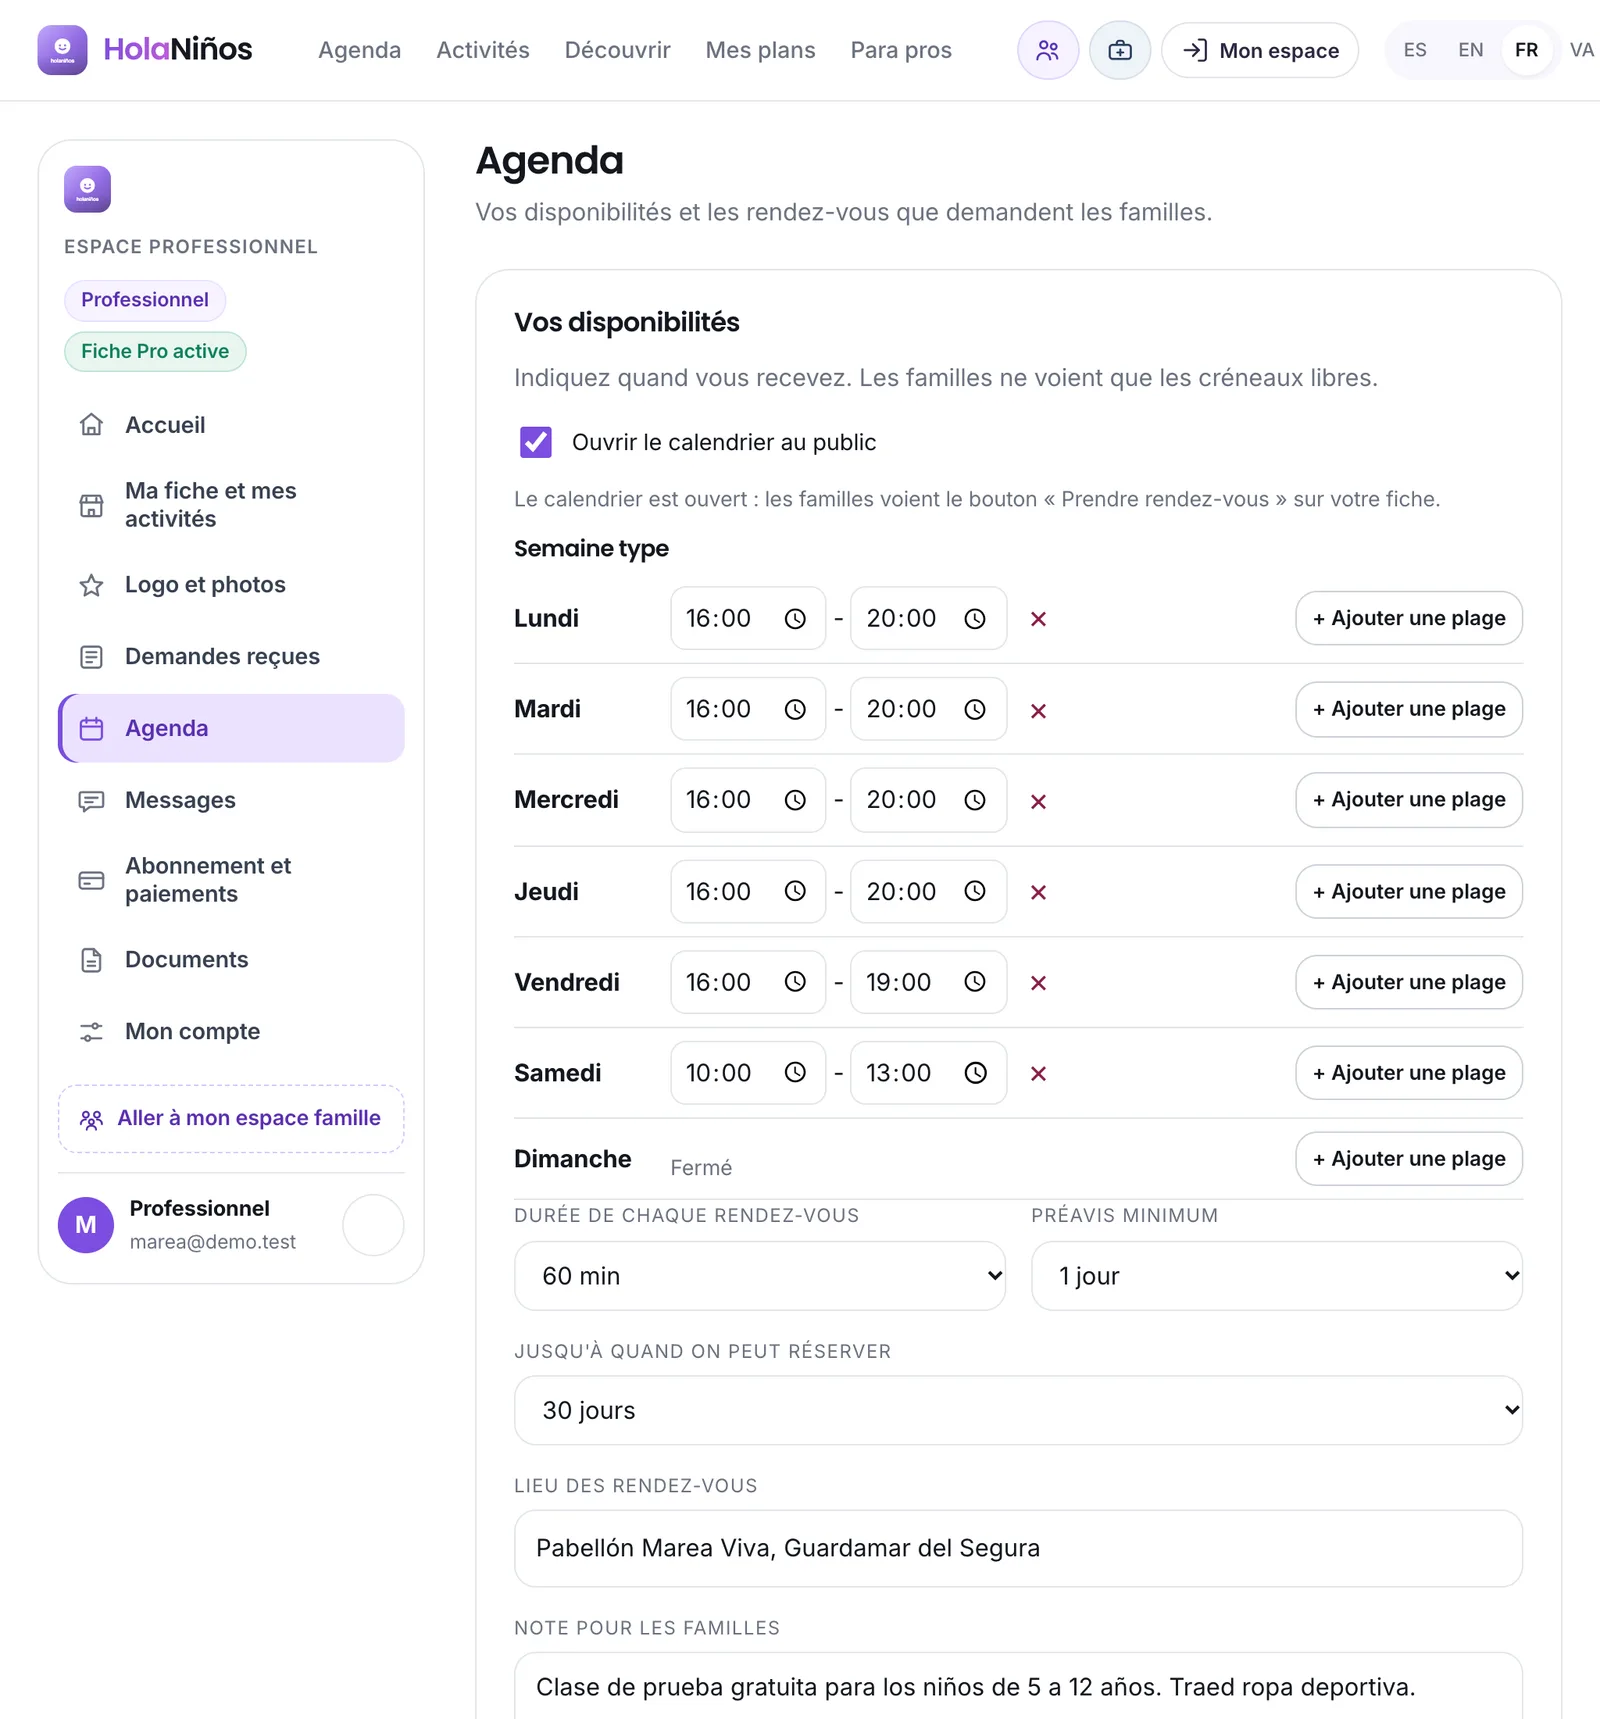The height and width of the screenshot is (1719, 1600).
Task: Uncheck Ouvrir le calendrier au public
Action: [x=536, y=442]
